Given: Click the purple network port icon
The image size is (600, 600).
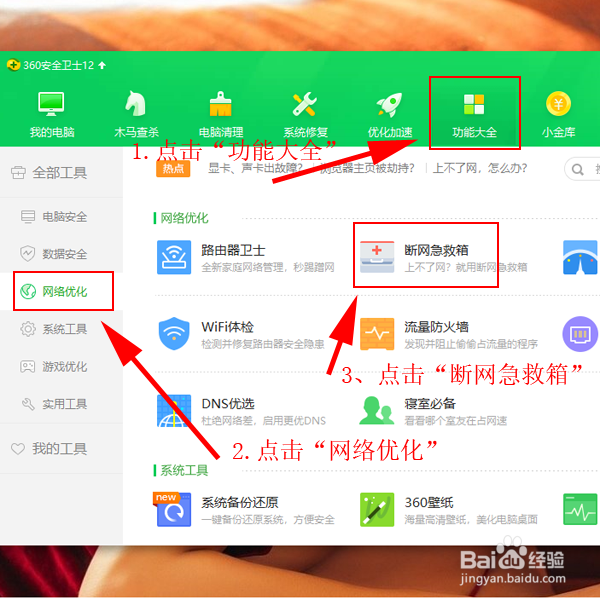Looking at the screenshot, I should pos(580,334).
